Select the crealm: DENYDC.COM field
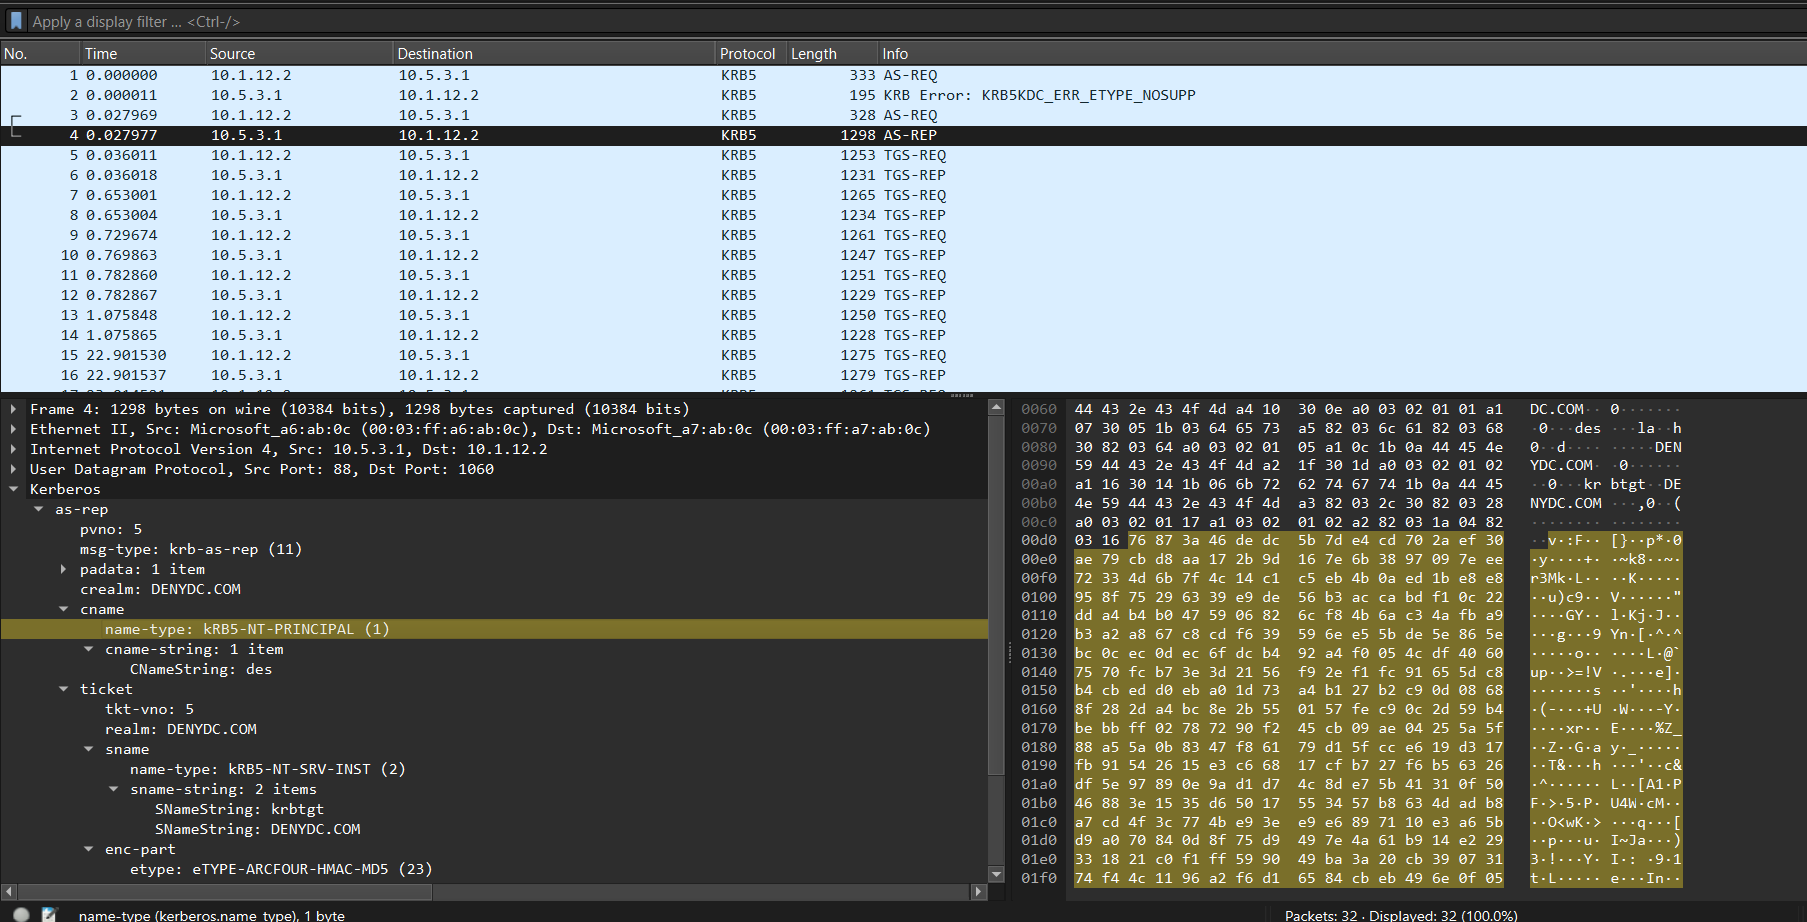1807x922 pixels. (x=160, y=589)
